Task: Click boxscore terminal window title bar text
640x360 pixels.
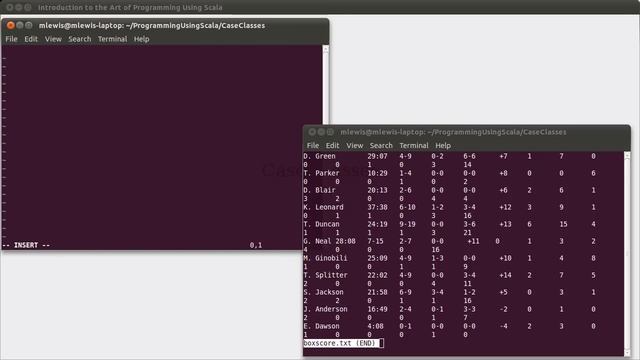Action: point(453,132)
